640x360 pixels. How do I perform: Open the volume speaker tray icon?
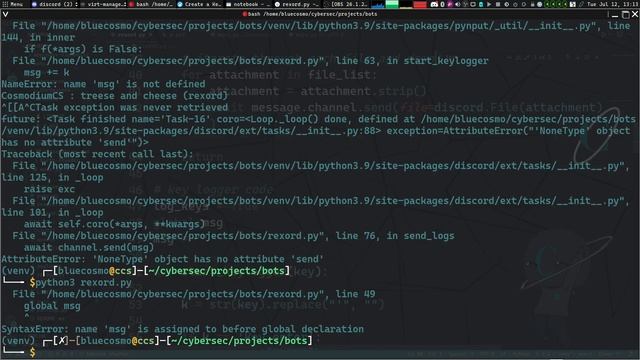[x=458, y=4]
